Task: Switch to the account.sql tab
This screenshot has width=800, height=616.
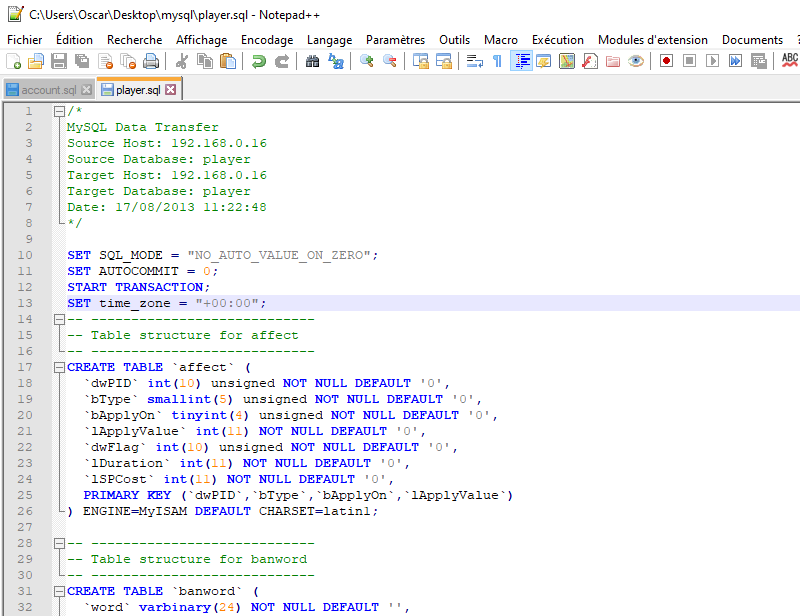Action: click(48, 90)
